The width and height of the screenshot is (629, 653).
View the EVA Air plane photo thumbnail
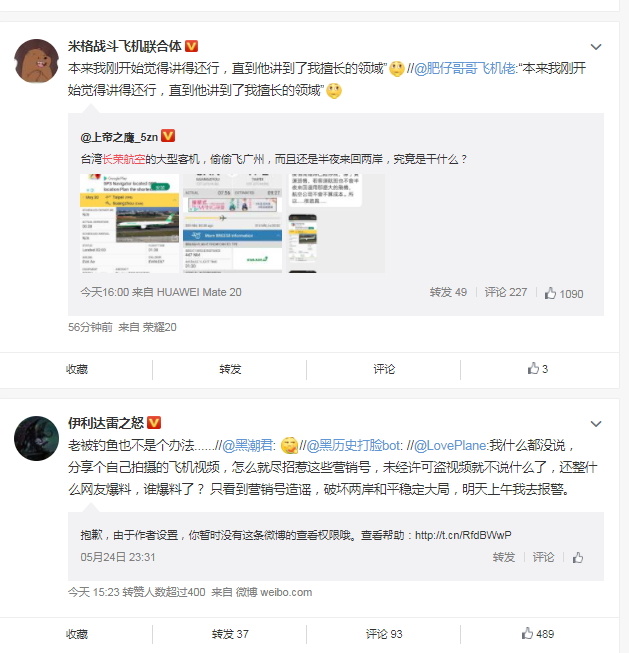coord(130,224)
